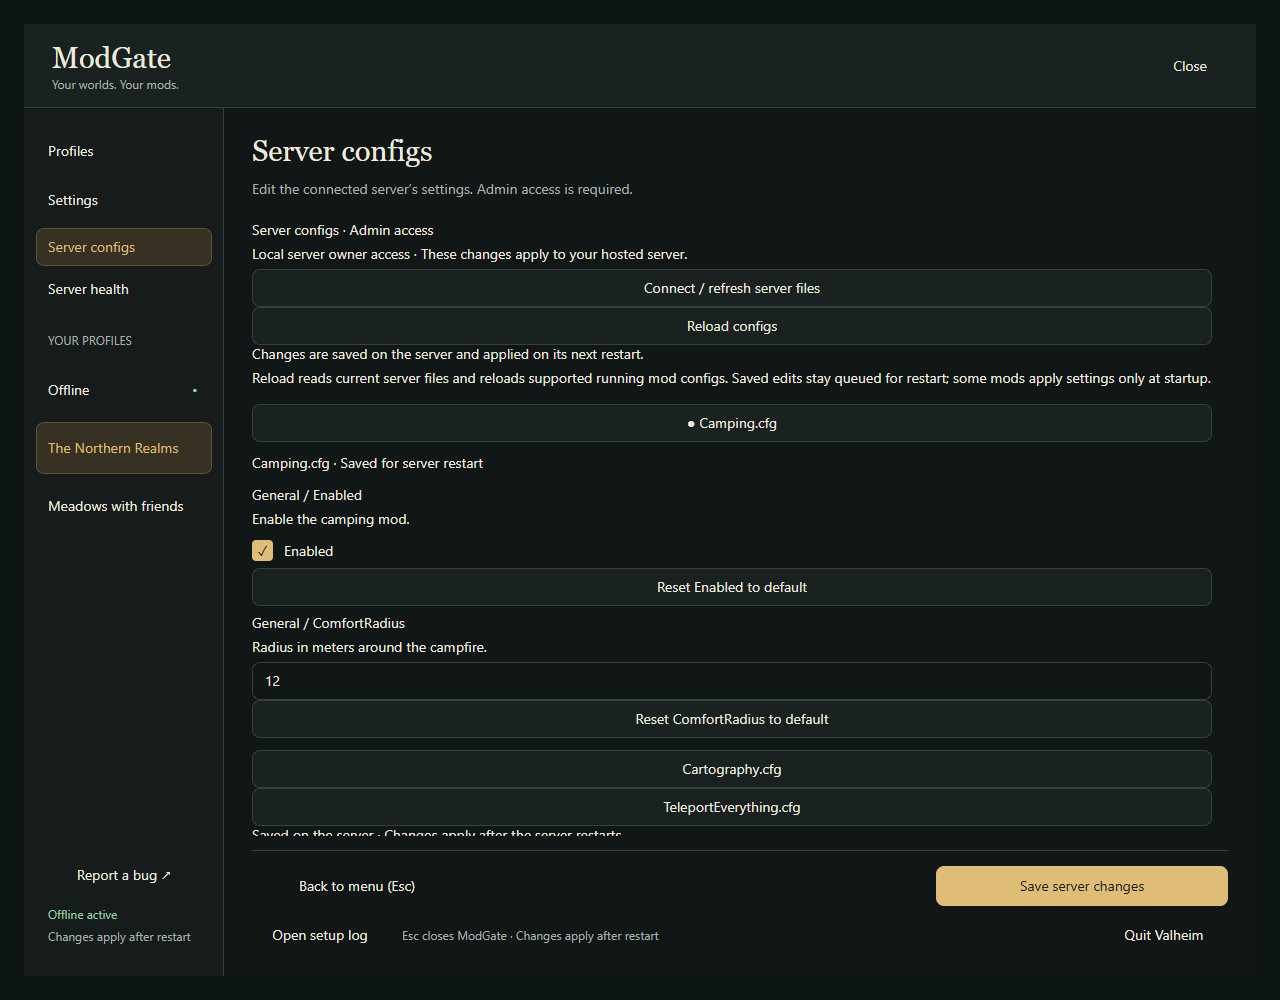1280x1000 pixels.
Task: Quit Valheim
Action: (x=1164, y=936)
